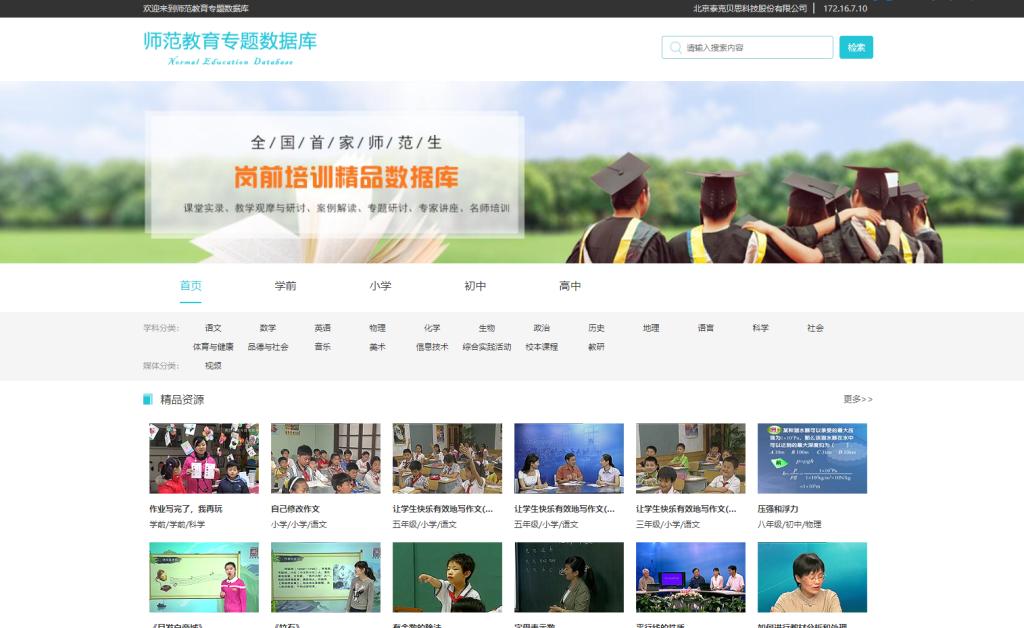The image size is (1024, 628).
Task: Click 更多>> to view more resources
Action: click(x=857, y=400)
